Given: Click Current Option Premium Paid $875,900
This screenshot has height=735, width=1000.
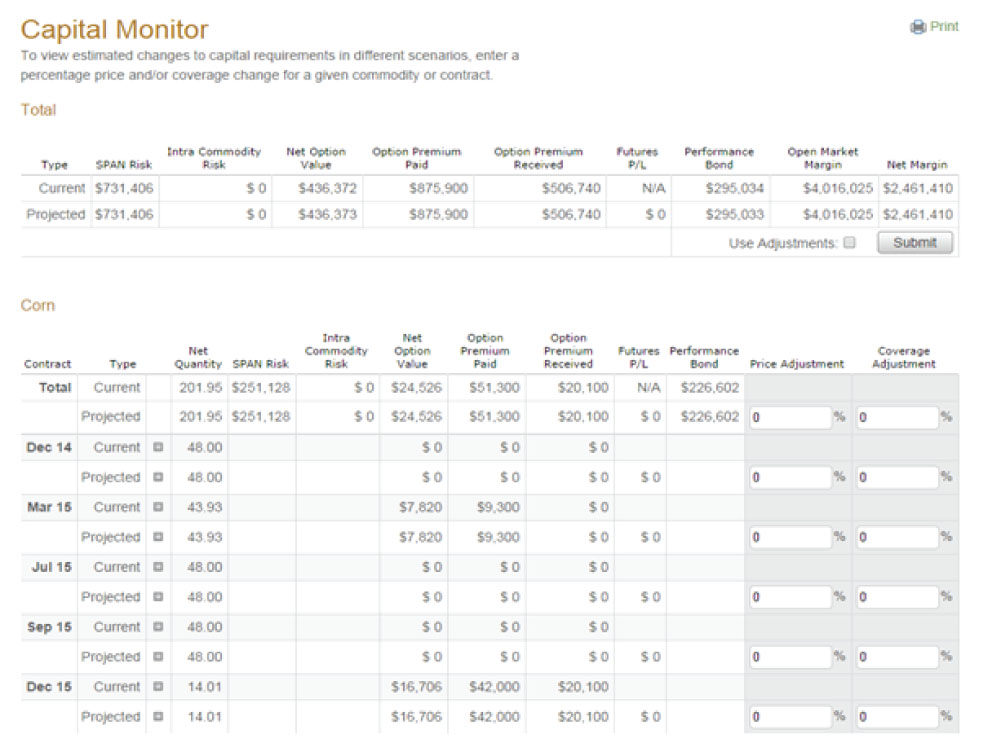Looking at the screenshot, I should [x=438, y=188].
